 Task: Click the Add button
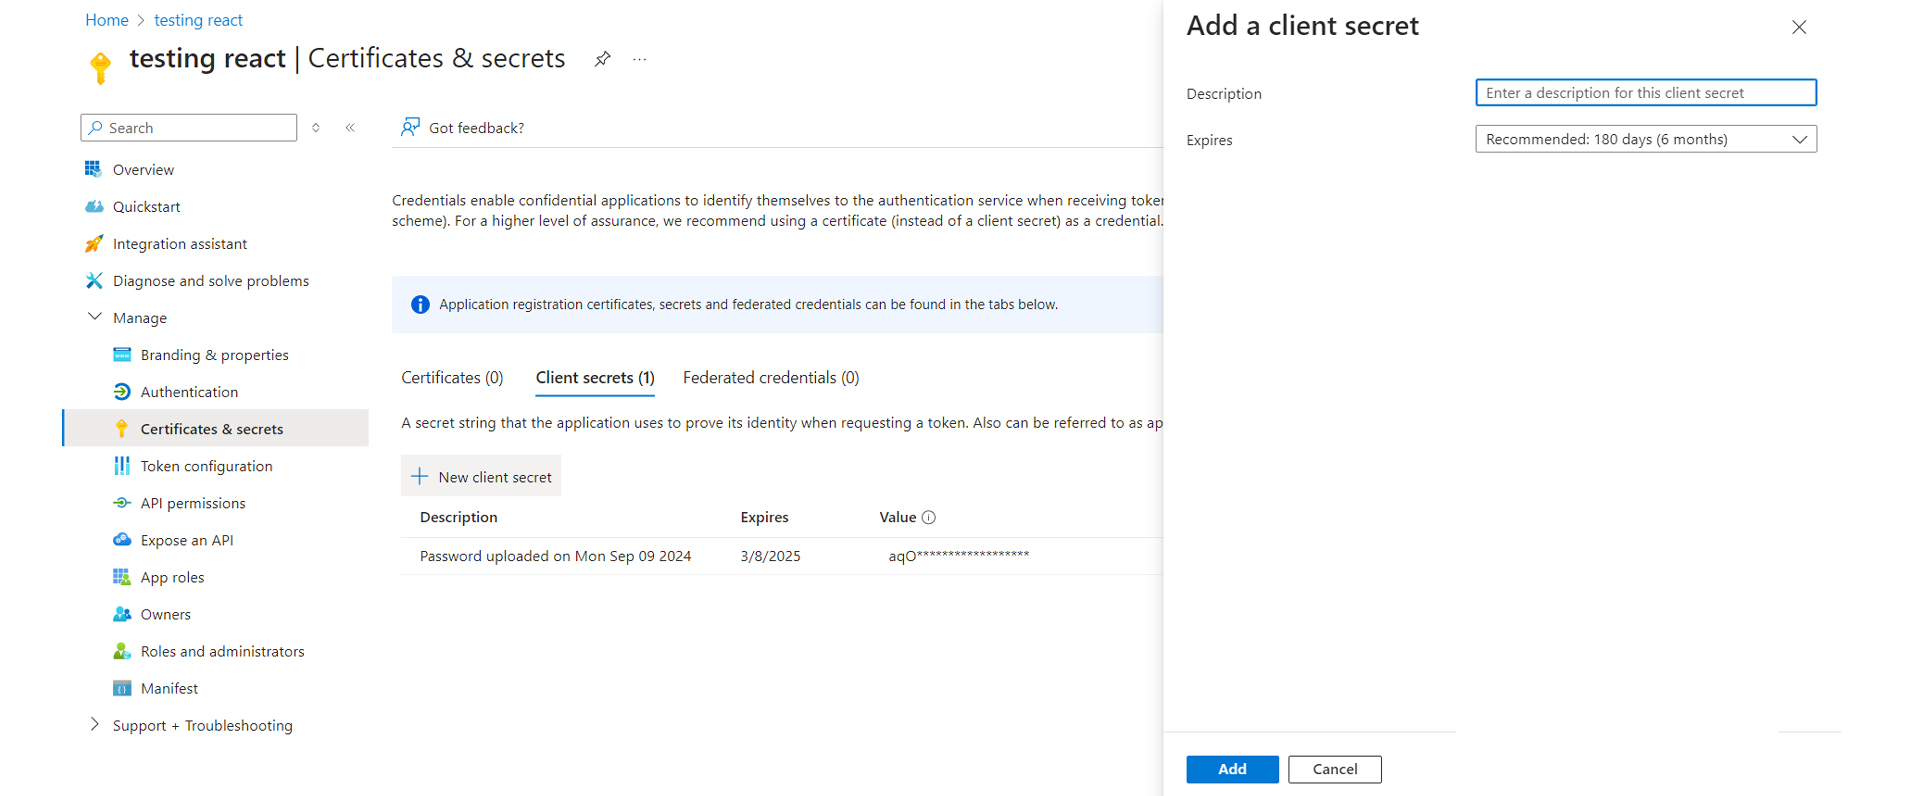tap(1232, 769)
